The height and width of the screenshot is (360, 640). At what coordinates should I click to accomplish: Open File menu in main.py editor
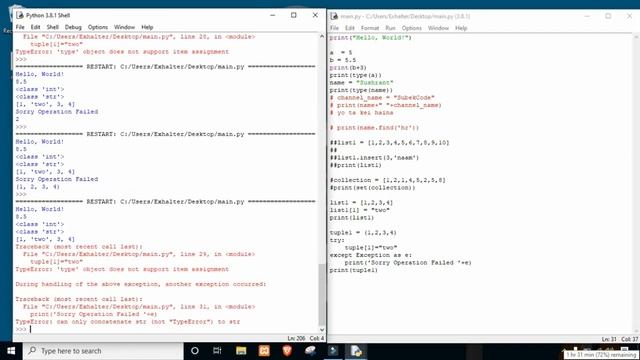(334, 28)
